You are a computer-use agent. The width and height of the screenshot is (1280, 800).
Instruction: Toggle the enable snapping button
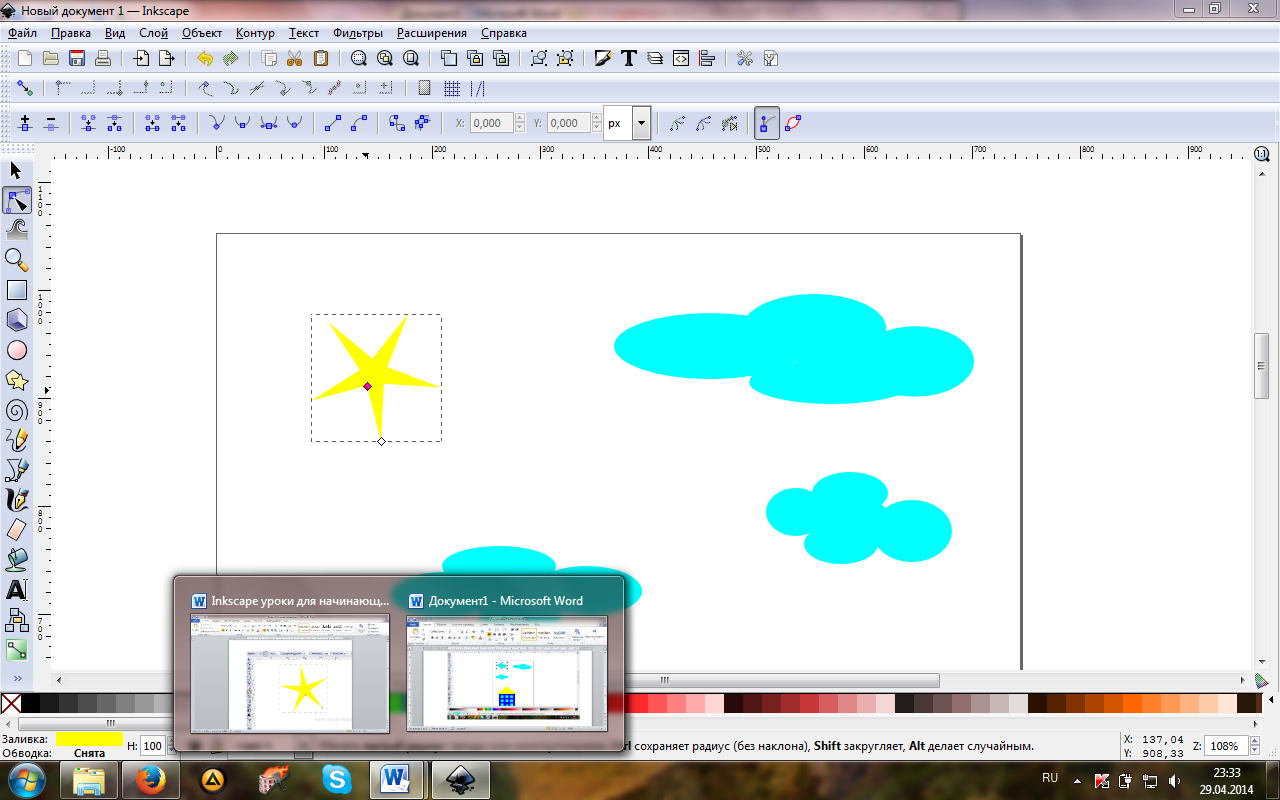point(25,88)
